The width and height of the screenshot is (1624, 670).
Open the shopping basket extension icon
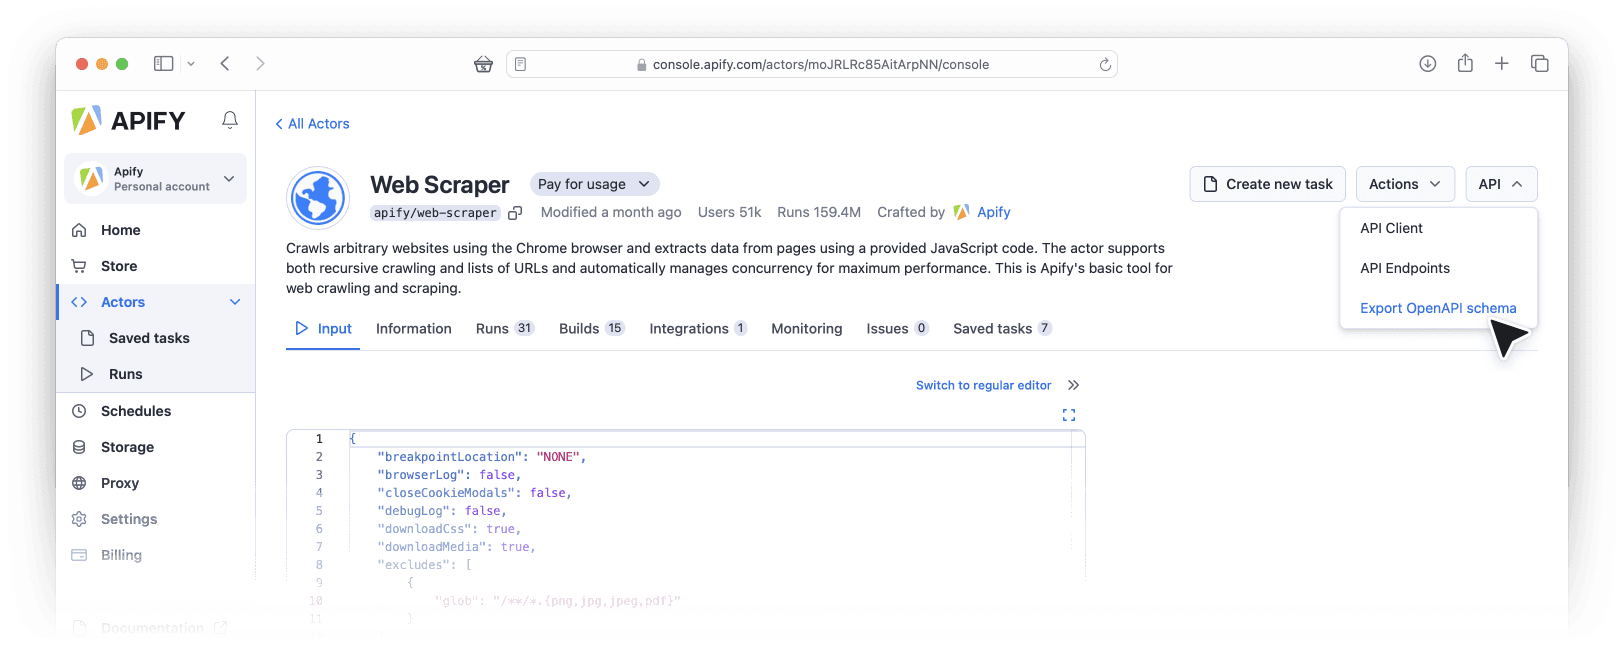pyautogui.click(x=483, y=64)
